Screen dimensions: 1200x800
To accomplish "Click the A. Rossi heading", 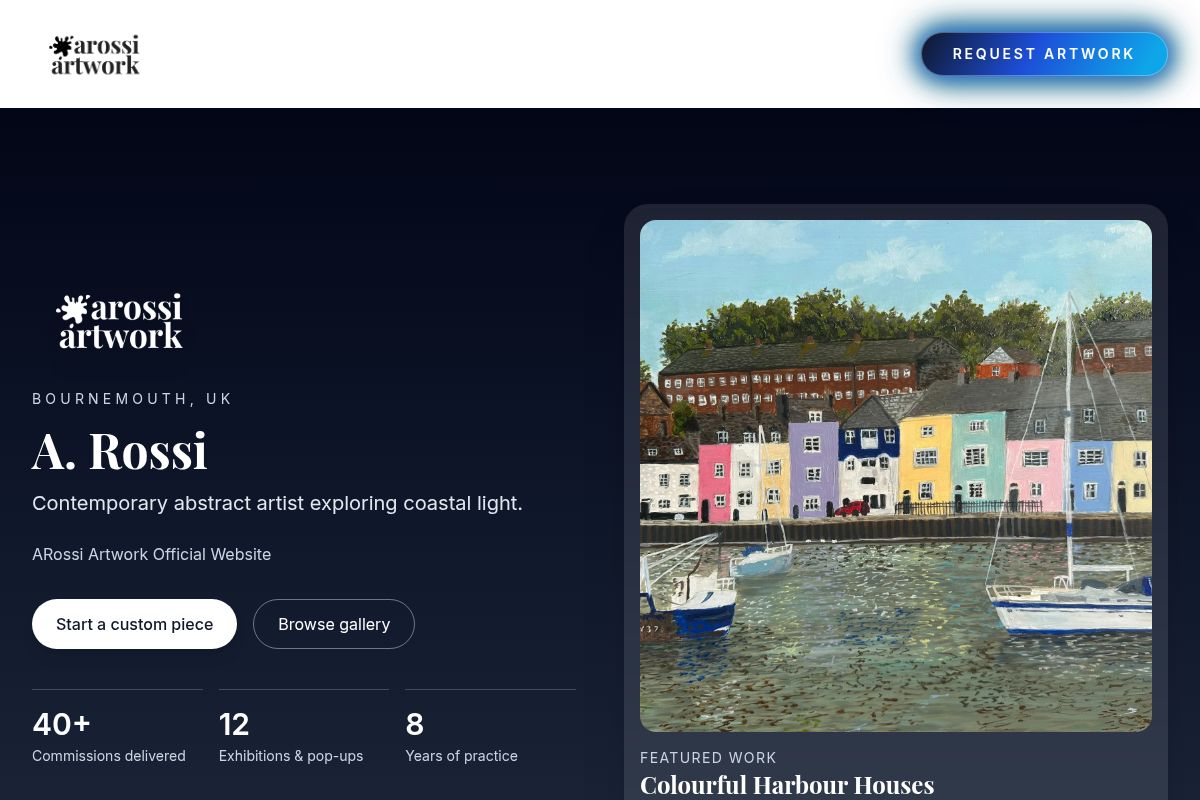I will [x=120, y=451].
